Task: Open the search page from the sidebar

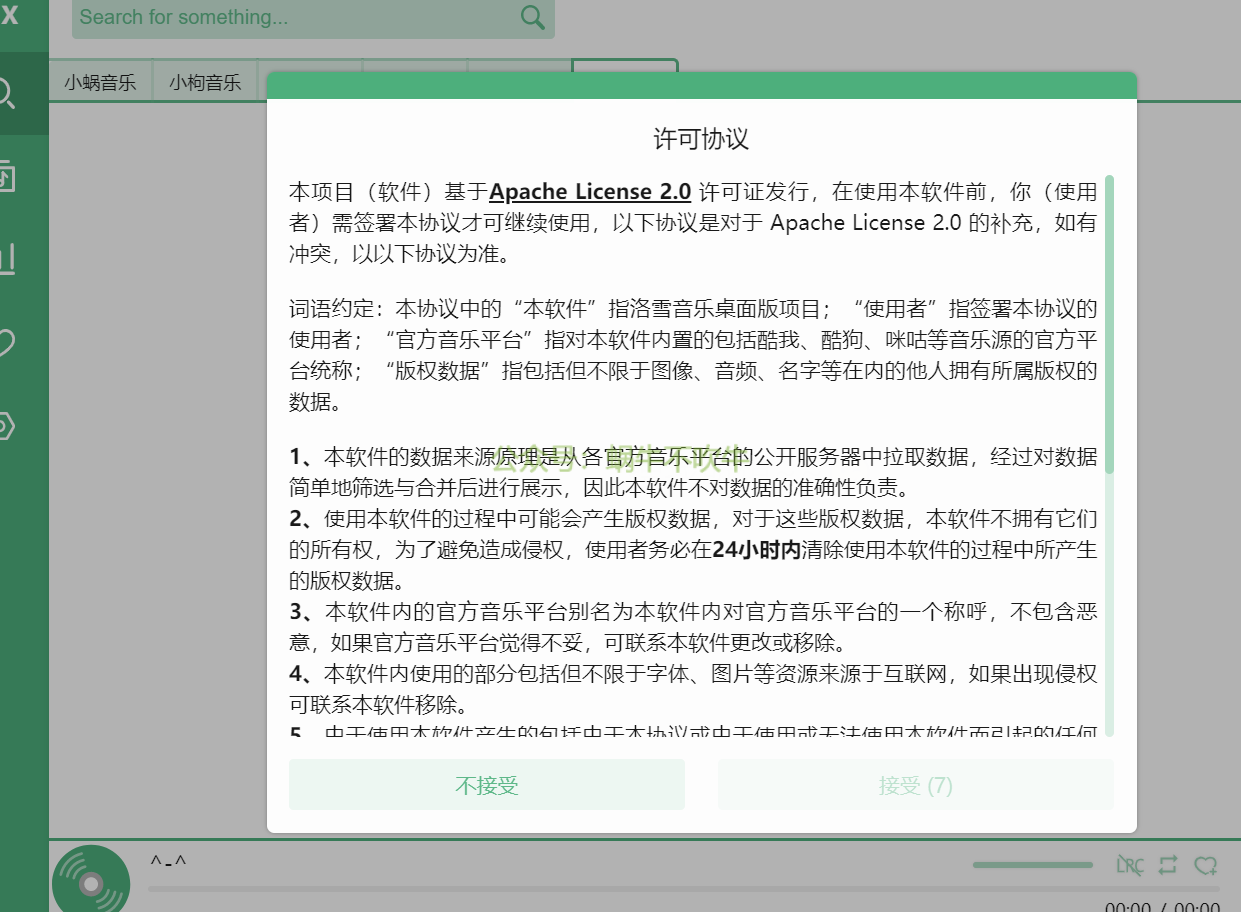Action: click(x=8, y=93)
